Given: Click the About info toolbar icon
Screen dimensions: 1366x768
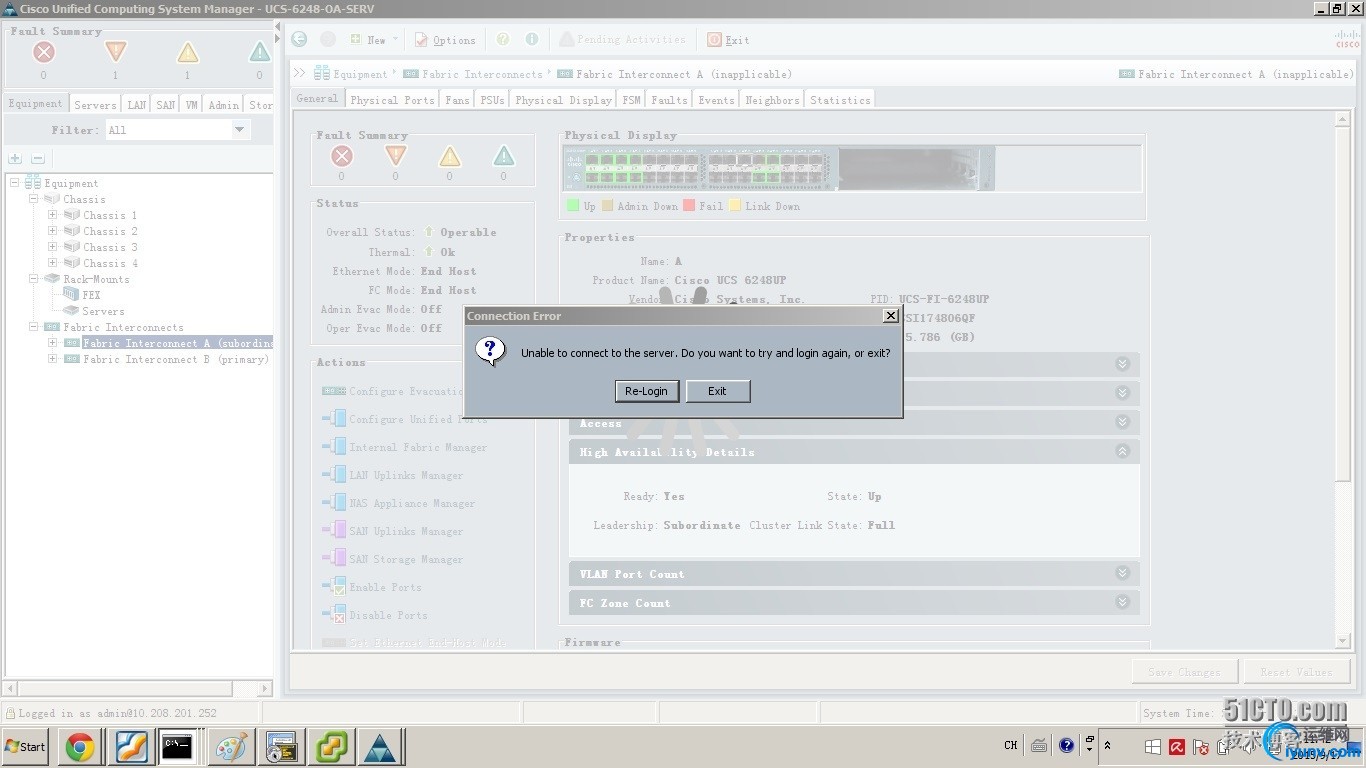Looking at the screenshot, I should coord(532,39).
